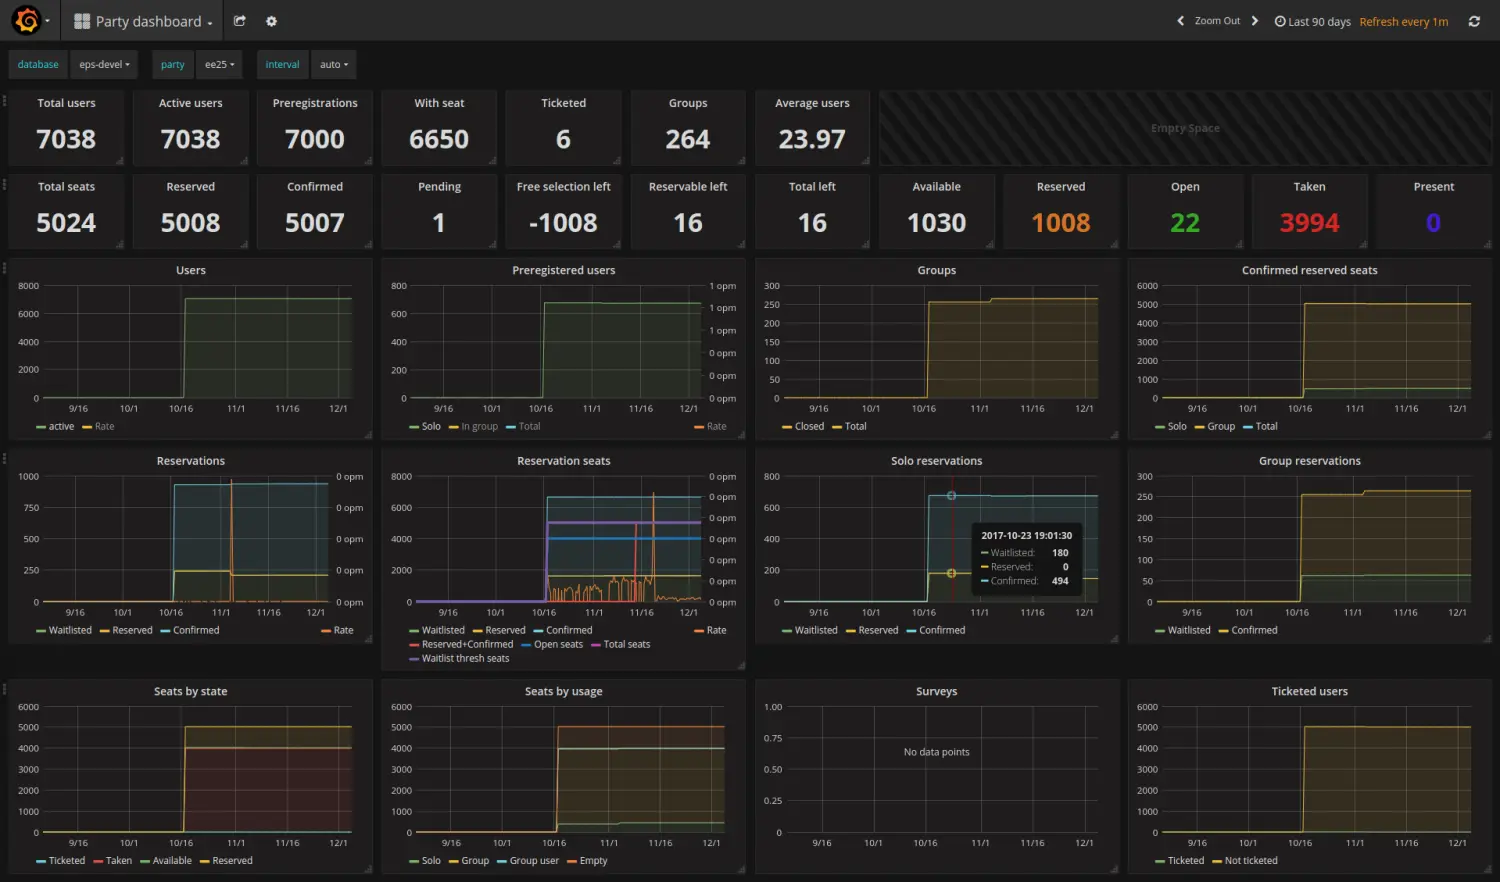Click the blue Present value 0
1500x882 pixels.
[1433, 223]
